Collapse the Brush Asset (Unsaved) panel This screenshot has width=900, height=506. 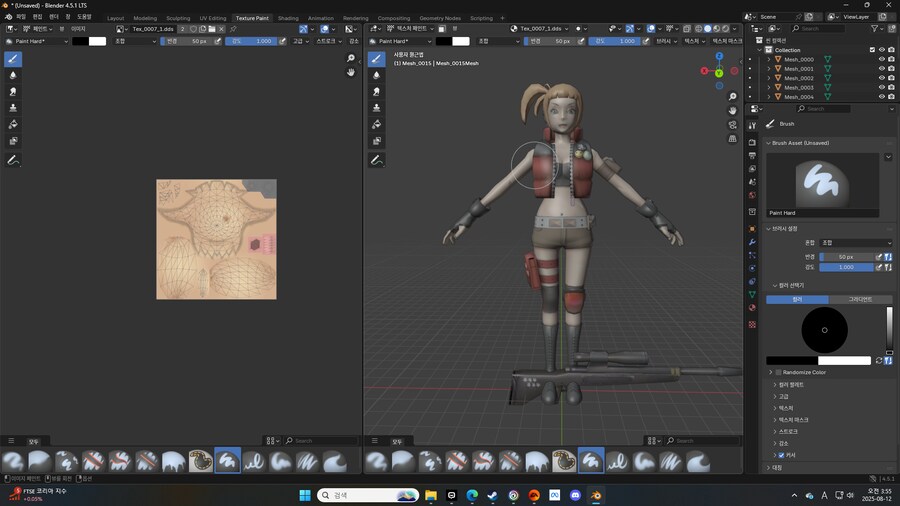(x=769, y=143)
